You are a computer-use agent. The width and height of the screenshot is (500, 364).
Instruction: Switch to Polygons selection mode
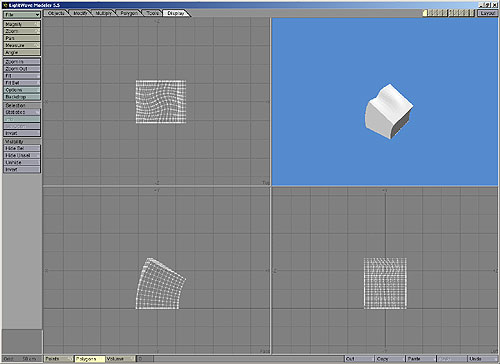[90, 359]
